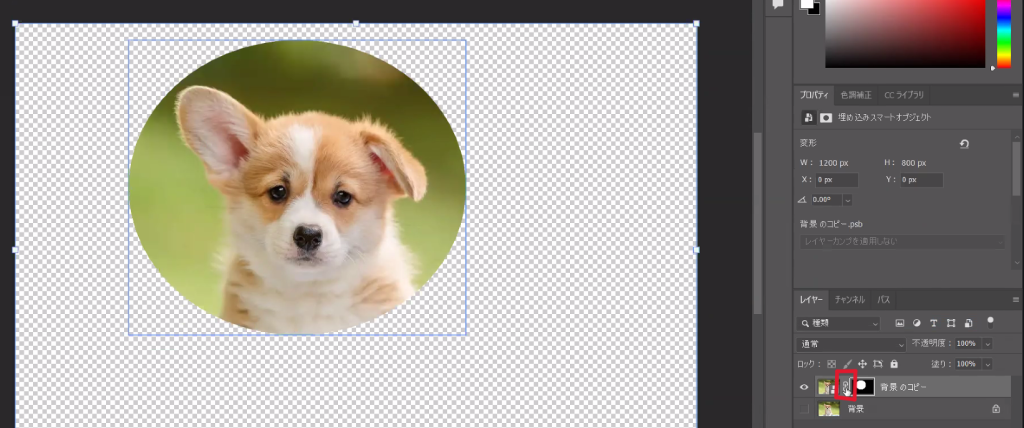Click the lock transparent pixels icon
This screenshot has height=428, width=1024.
click(x=831, y=364)
